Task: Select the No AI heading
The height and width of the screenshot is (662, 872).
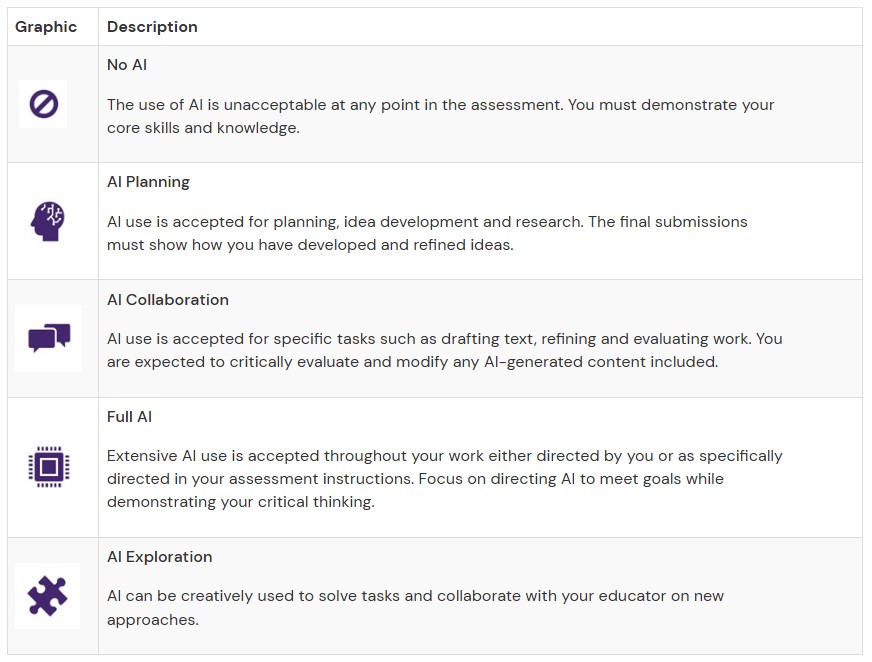Action: pyautogui.click(x=127, y=65)
